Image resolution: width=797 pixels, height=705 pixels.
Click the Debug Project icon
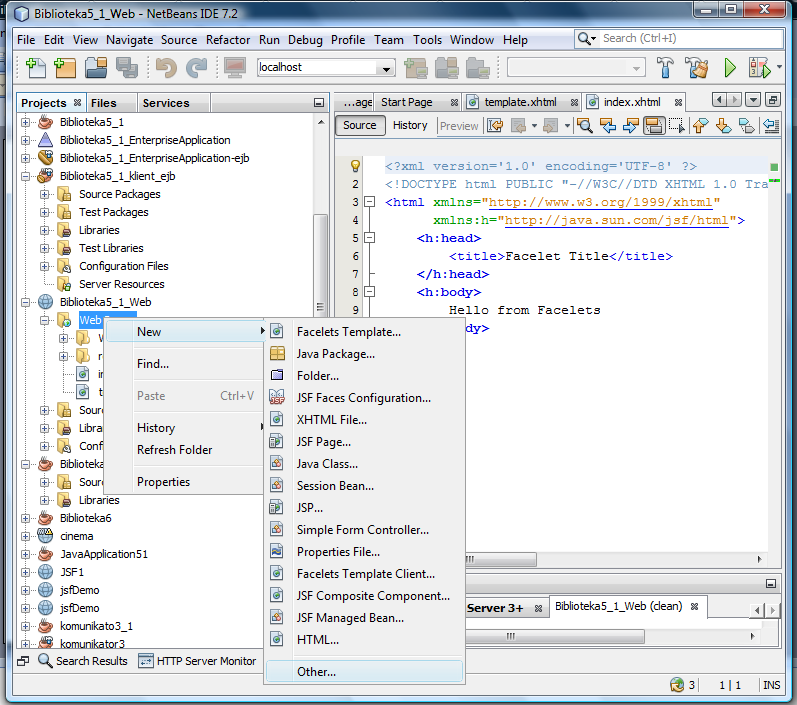point(760,68)
